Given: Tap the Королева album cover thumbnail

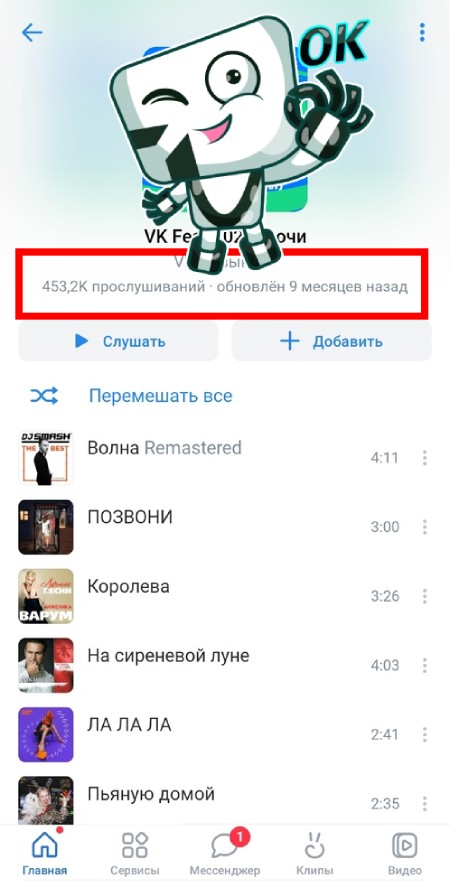Looking at the screenshot, I should pos(46,596).
